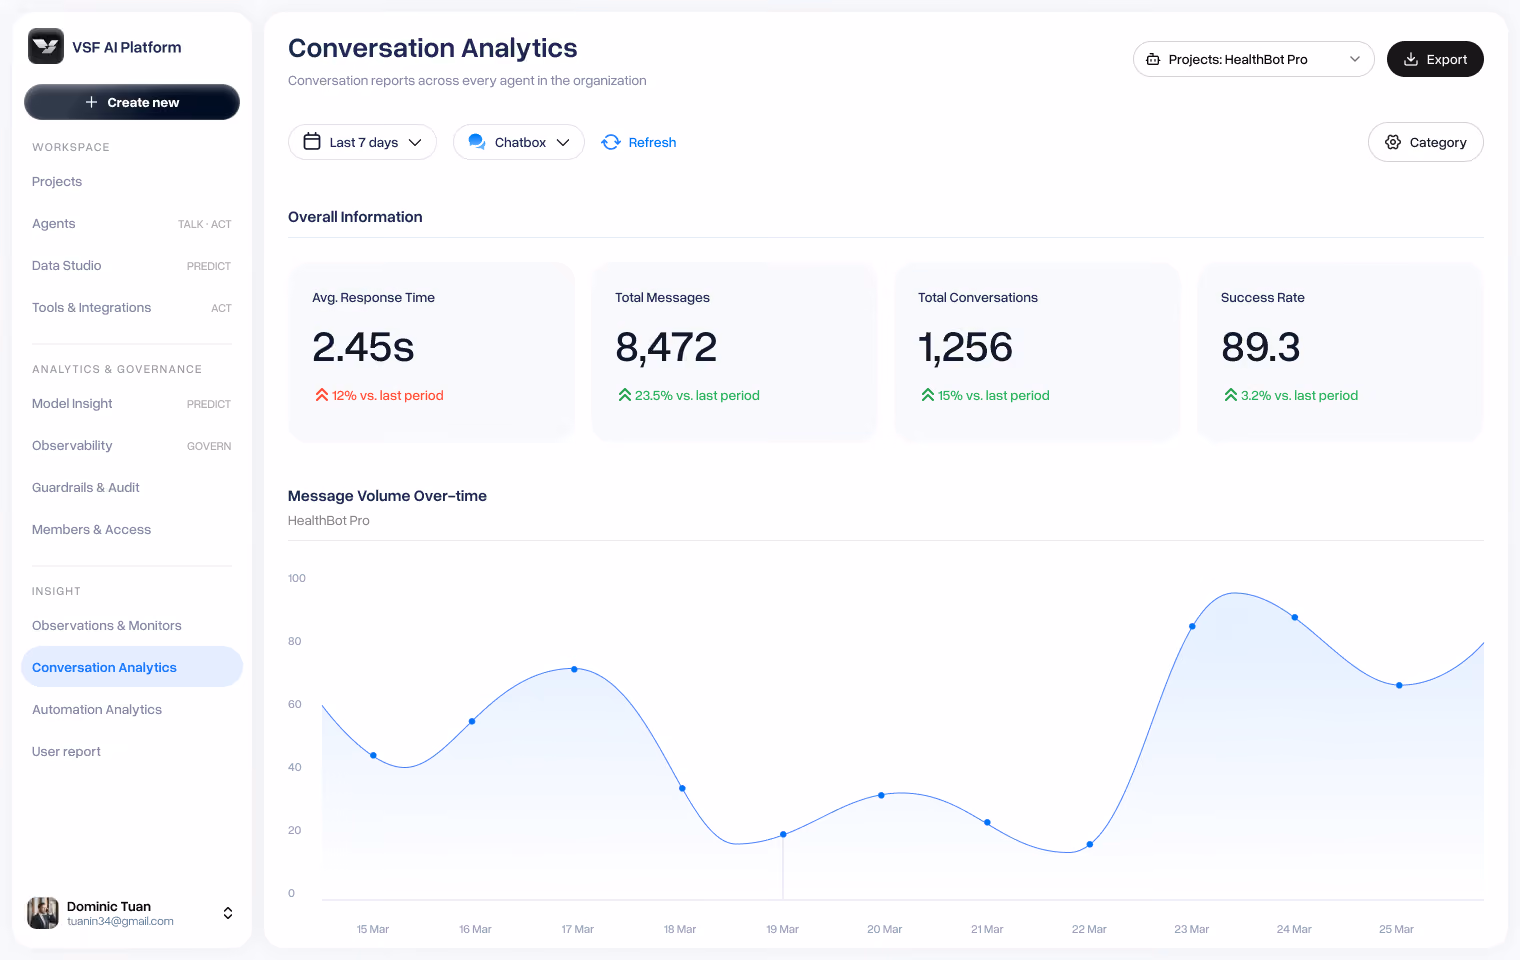Click the email tuanin34@gmail.com
The height and width of the screenshot is (960, 1520).
(x=120, y=922)
